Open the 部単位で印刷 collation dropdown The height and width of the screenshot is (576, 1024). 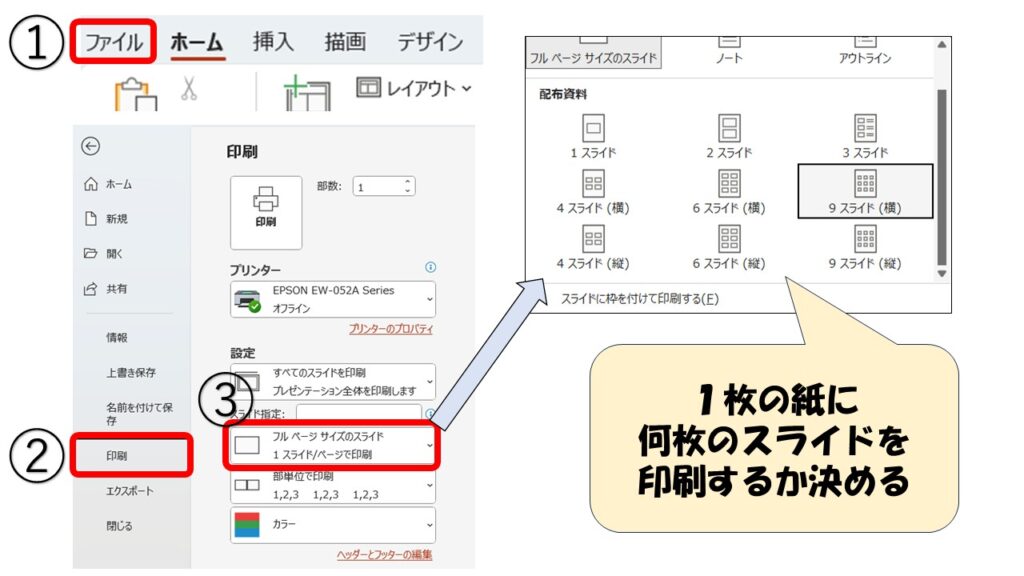tap(332, 485)
